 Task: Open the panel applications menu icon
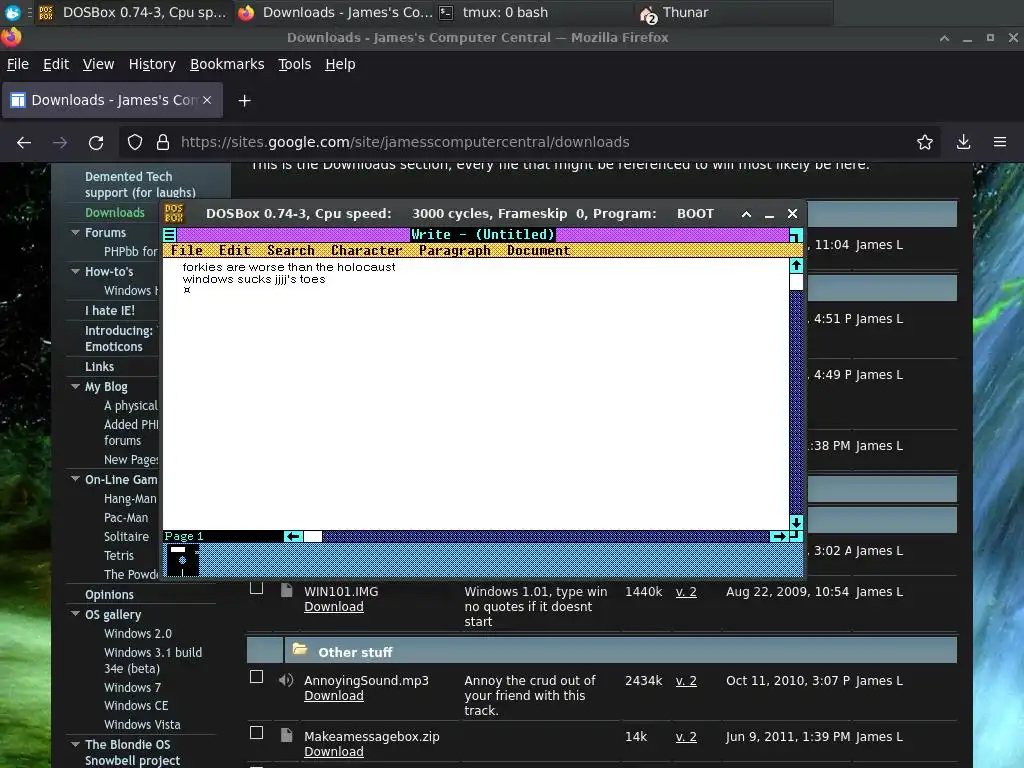coord(12,12)
